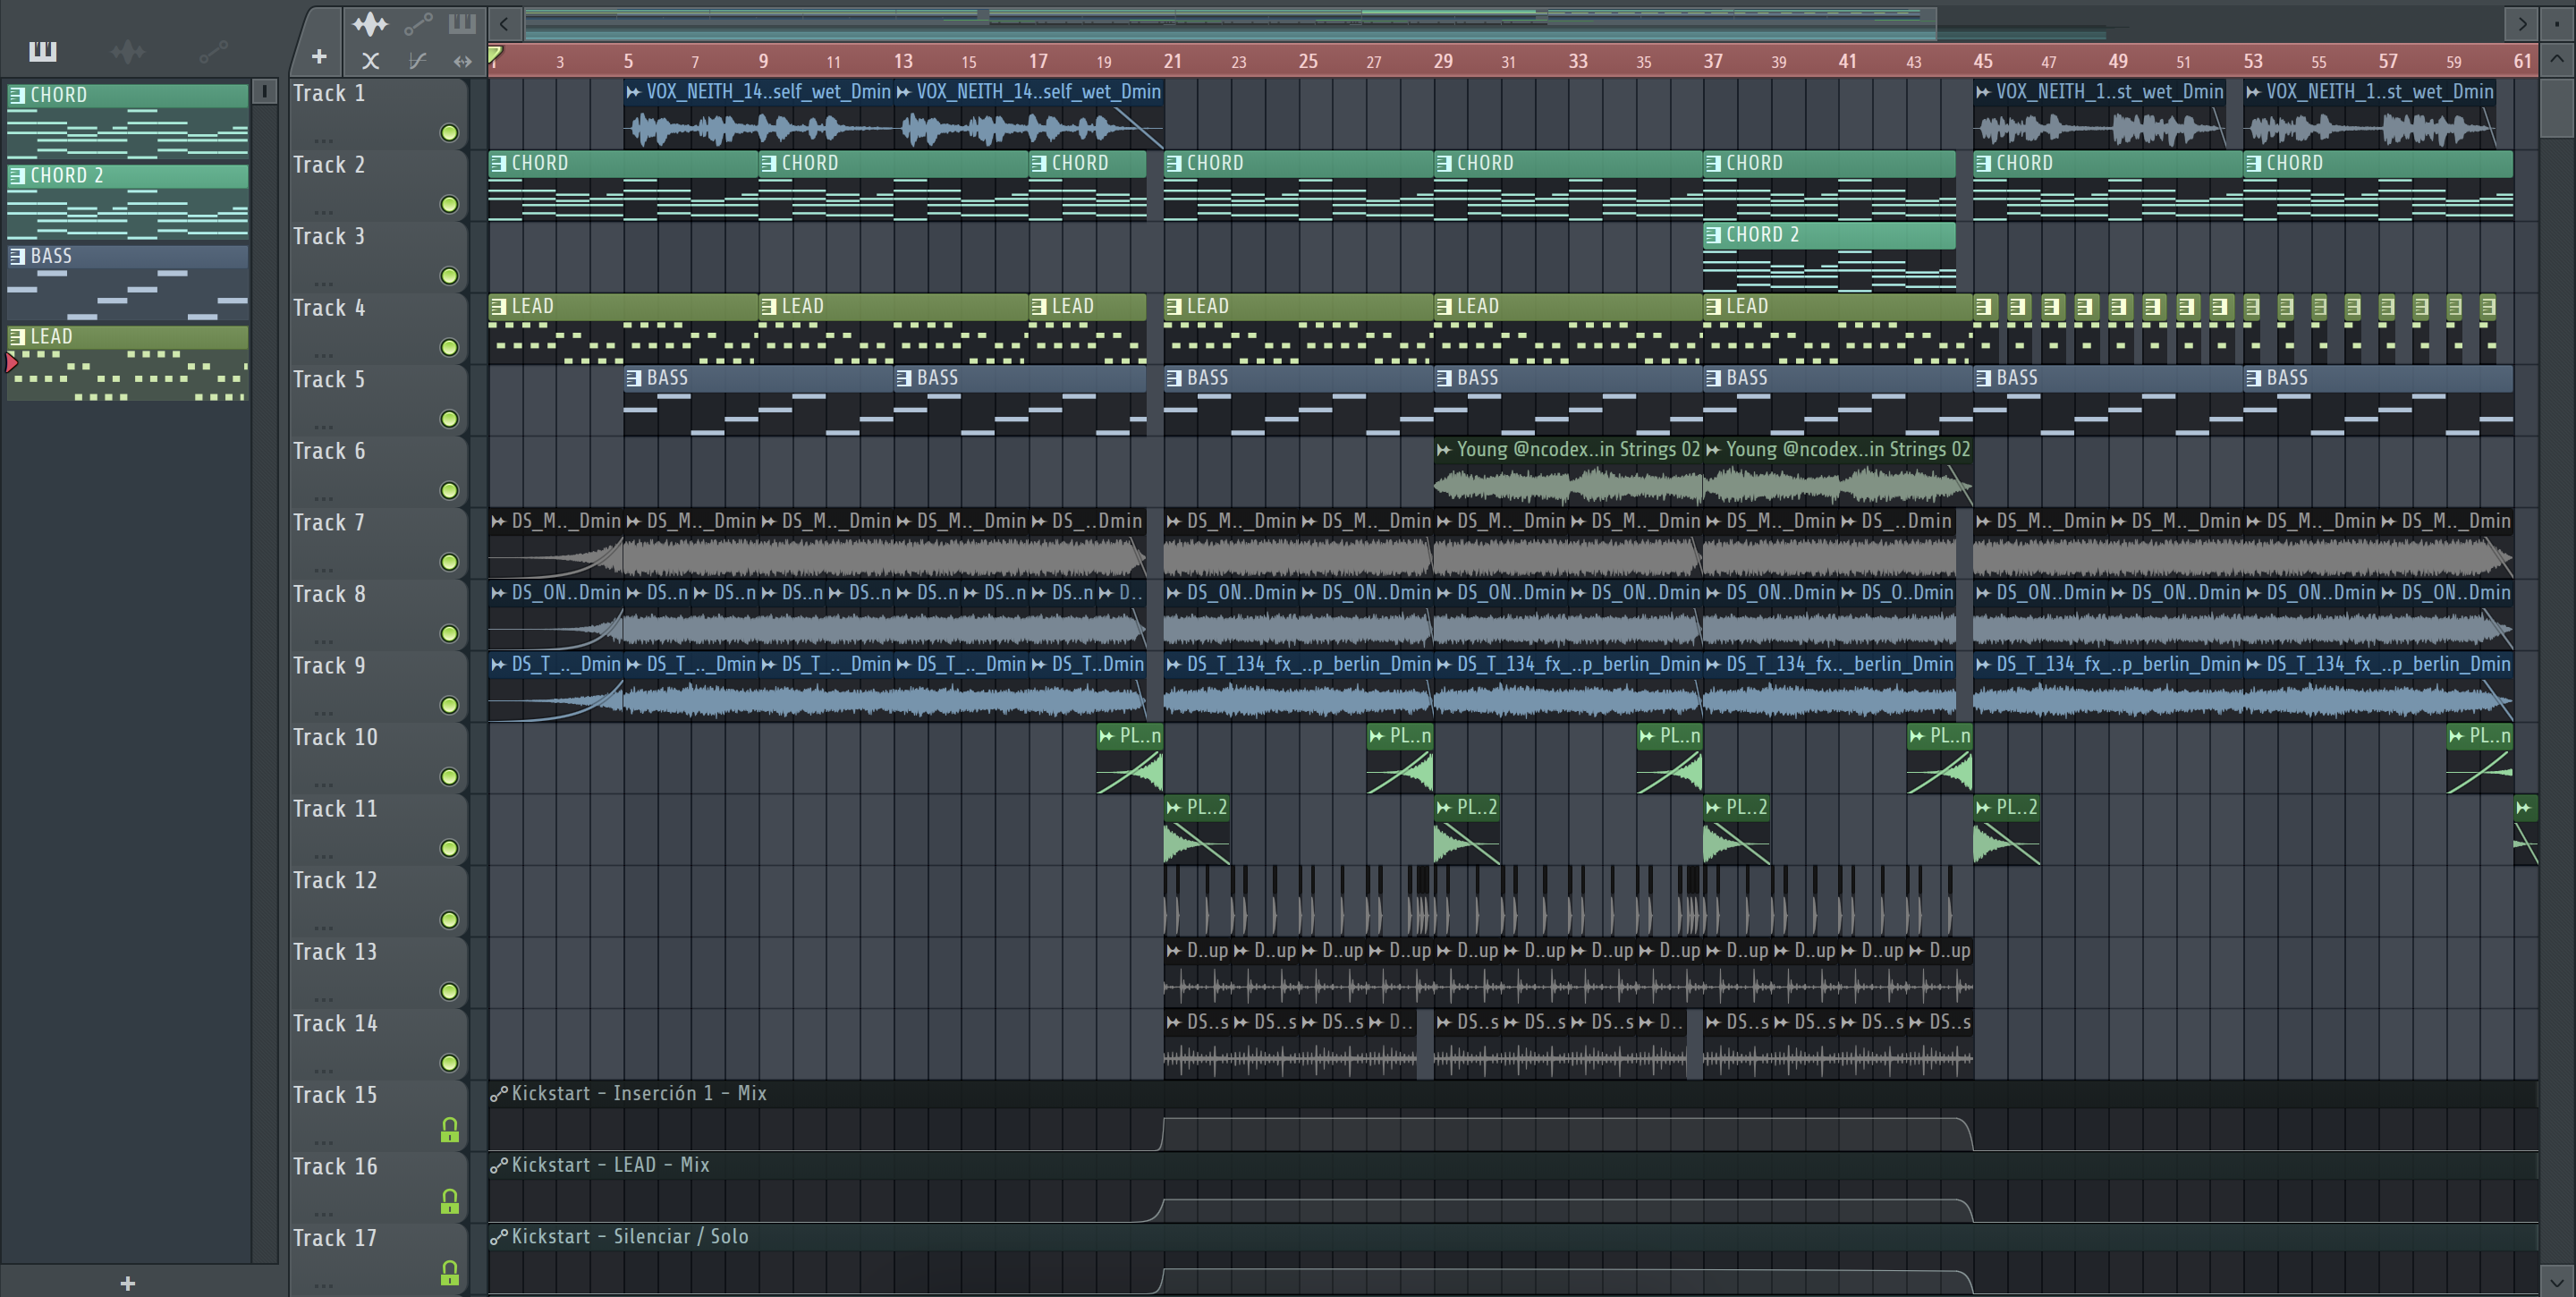This screenshot has height=1297, width=2576.
Task: Show audio clips in the picker panel
Action: pos(128,51)
